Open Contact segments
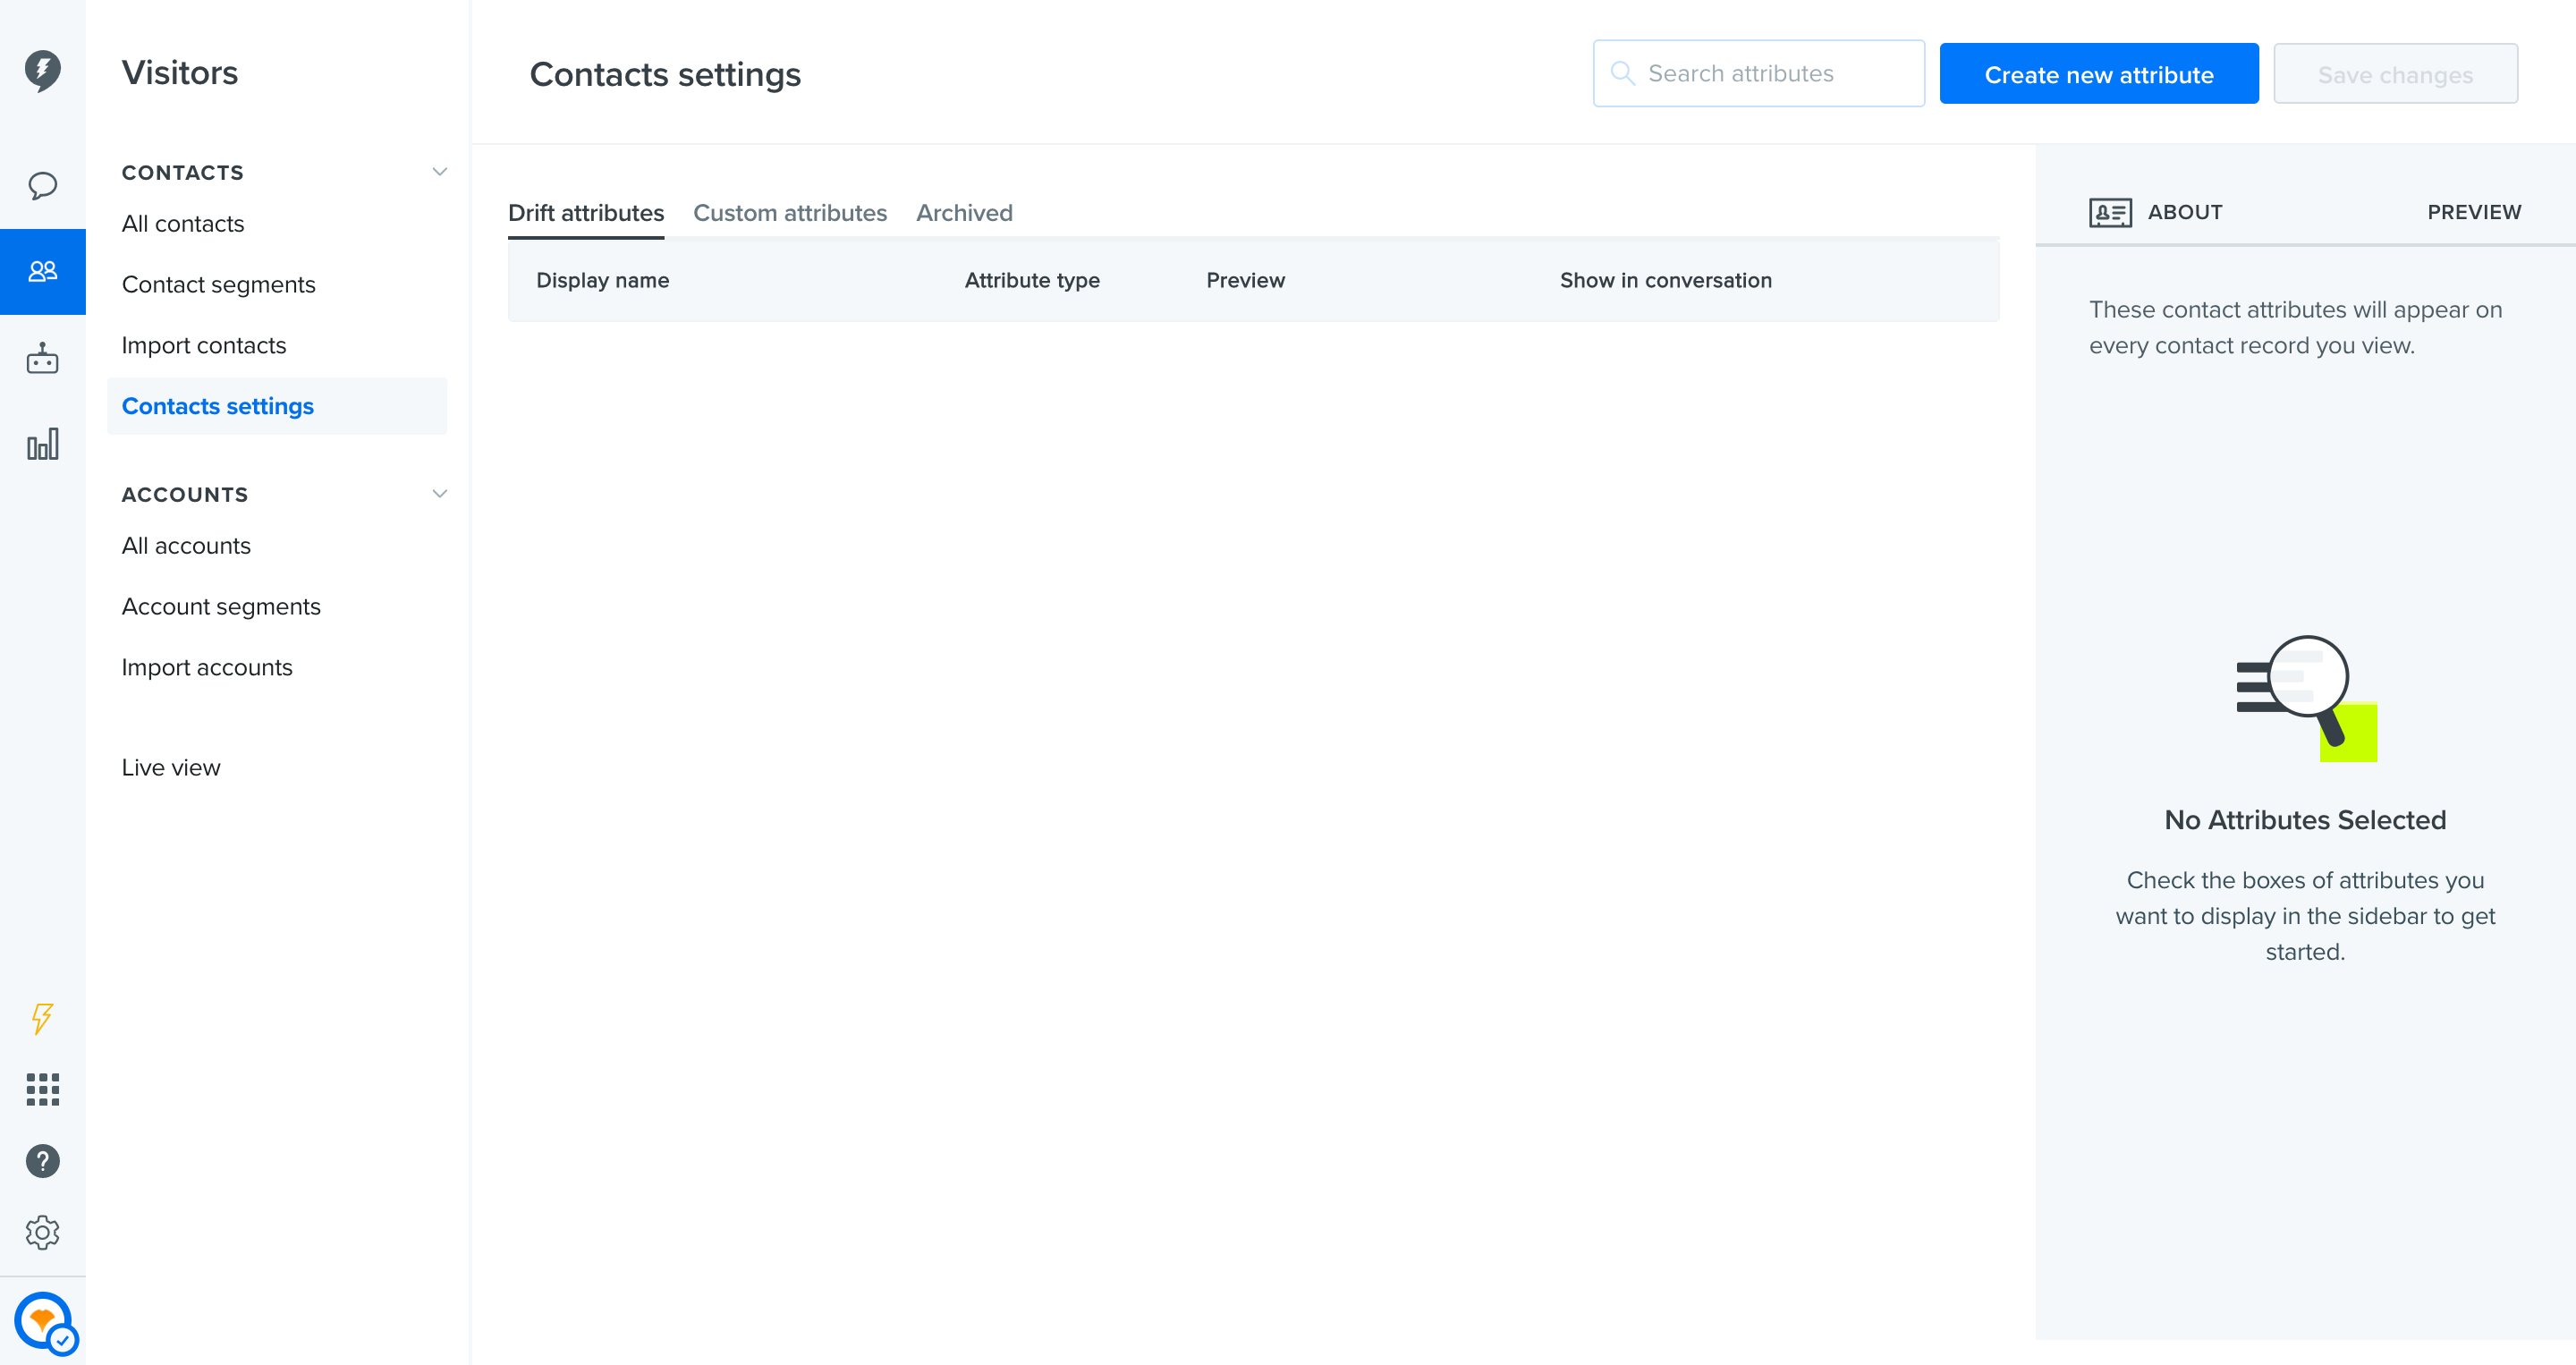This screenshot has height=1365, width=2576. (x=218, y=285)
